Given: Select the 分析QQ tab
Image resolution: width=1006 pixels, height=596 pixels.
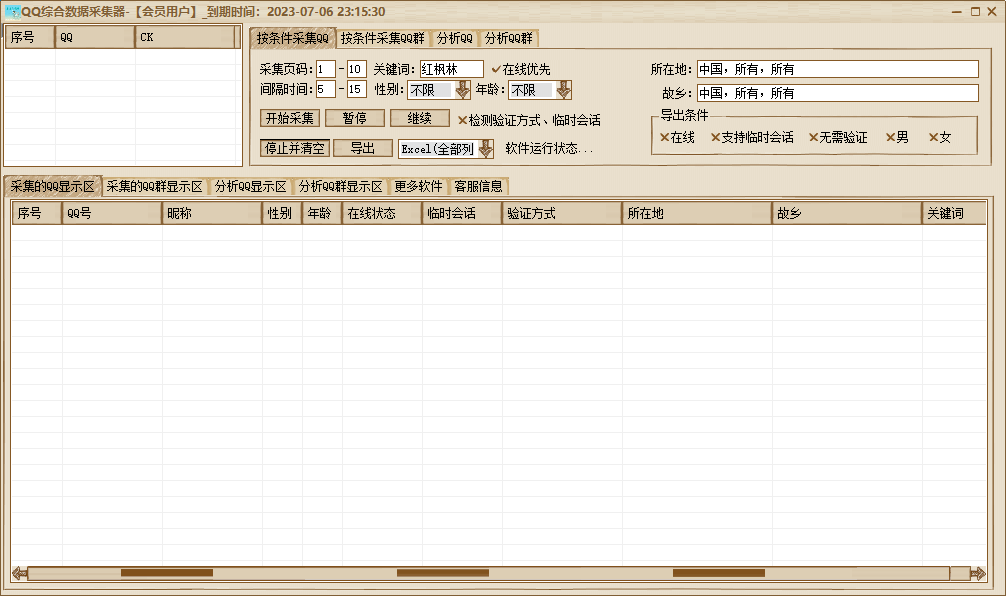Looking at the screenshot, I should [x=455, y=38].
